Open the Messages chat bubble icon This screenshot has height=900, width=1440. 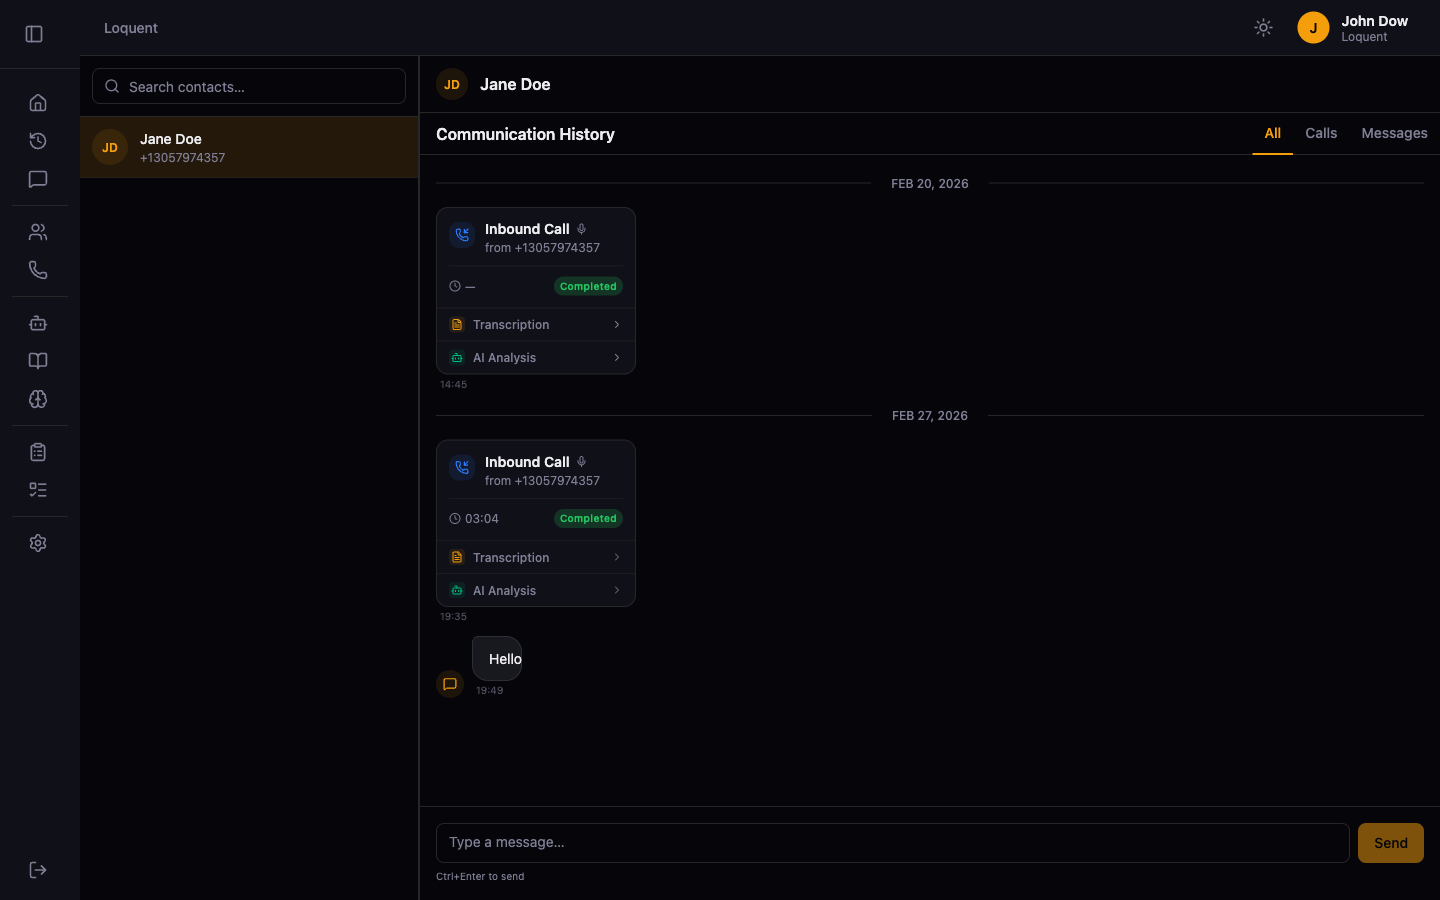point(38,179)
